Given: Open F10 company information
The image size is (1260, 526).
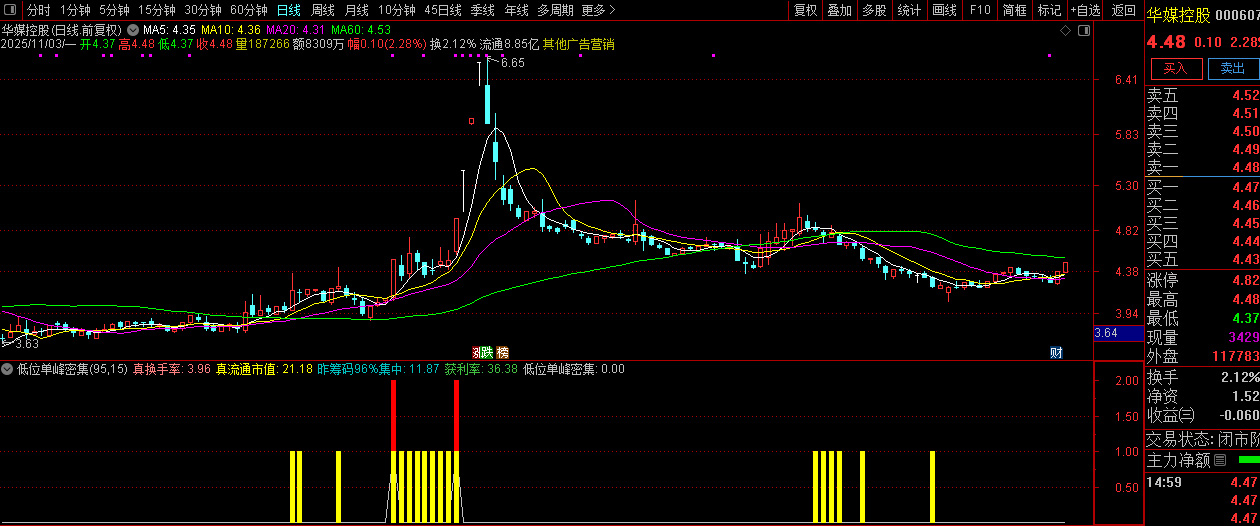Looking at the screenshot, I should pos(980,10).
